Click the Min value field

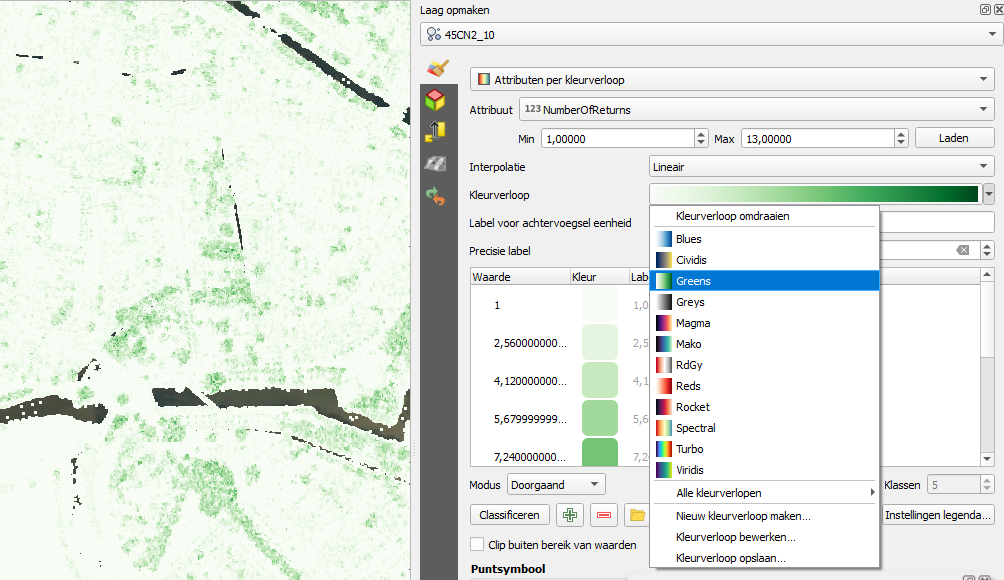(616, 138)
